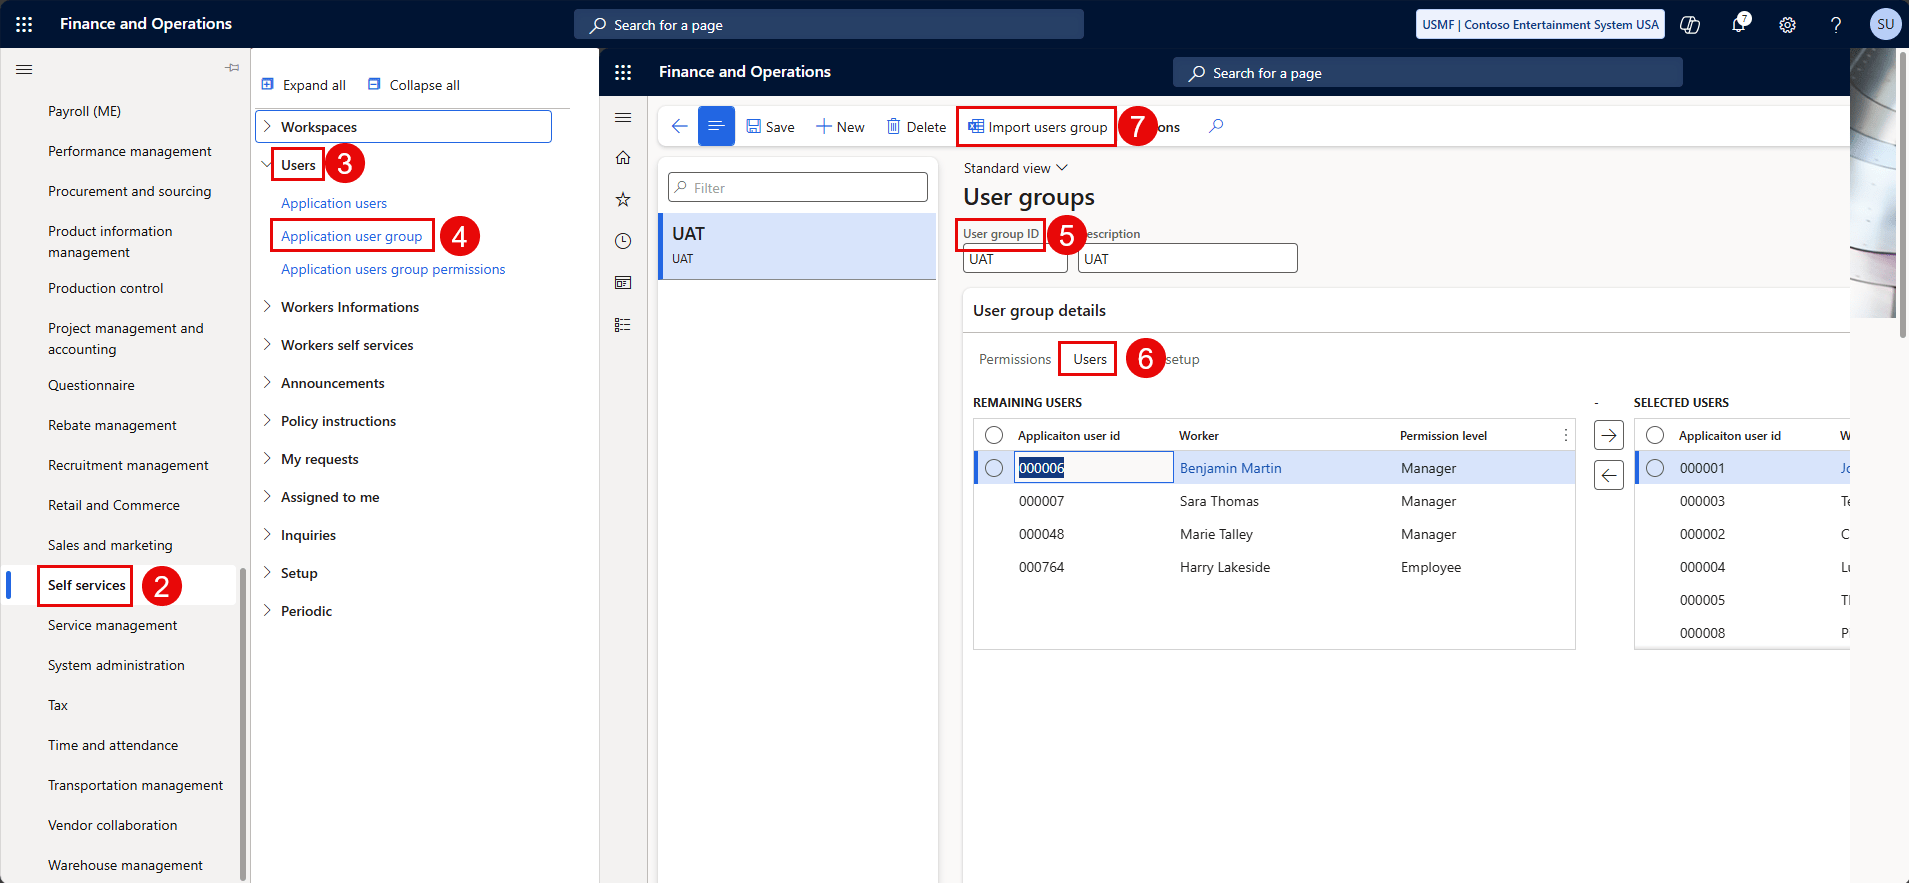
Task: Select all rows in Remaining users grid
Action: tap(994, 435)
